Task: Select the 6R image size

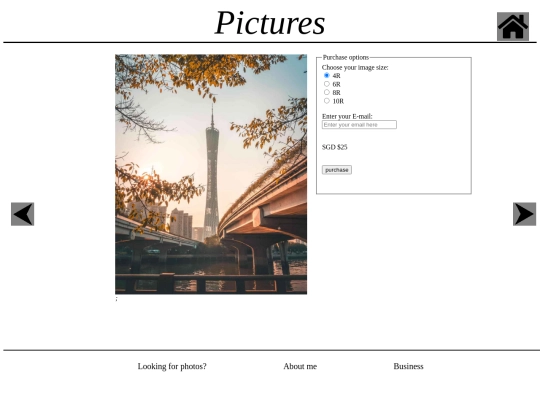Action: 326,84
